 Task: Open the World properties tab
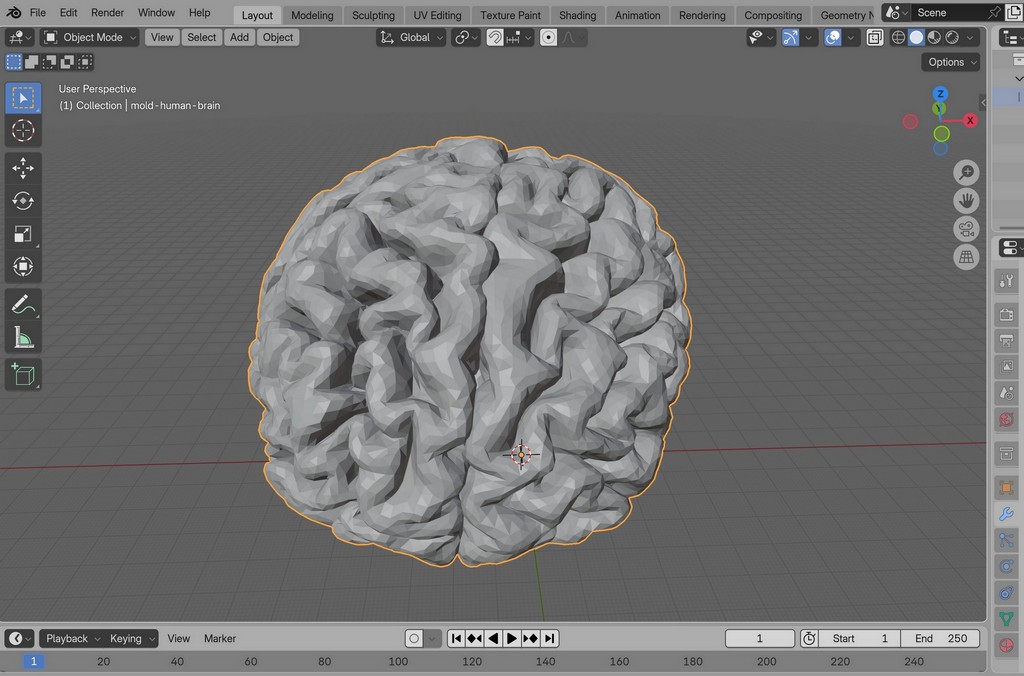tap(1006, 419)
